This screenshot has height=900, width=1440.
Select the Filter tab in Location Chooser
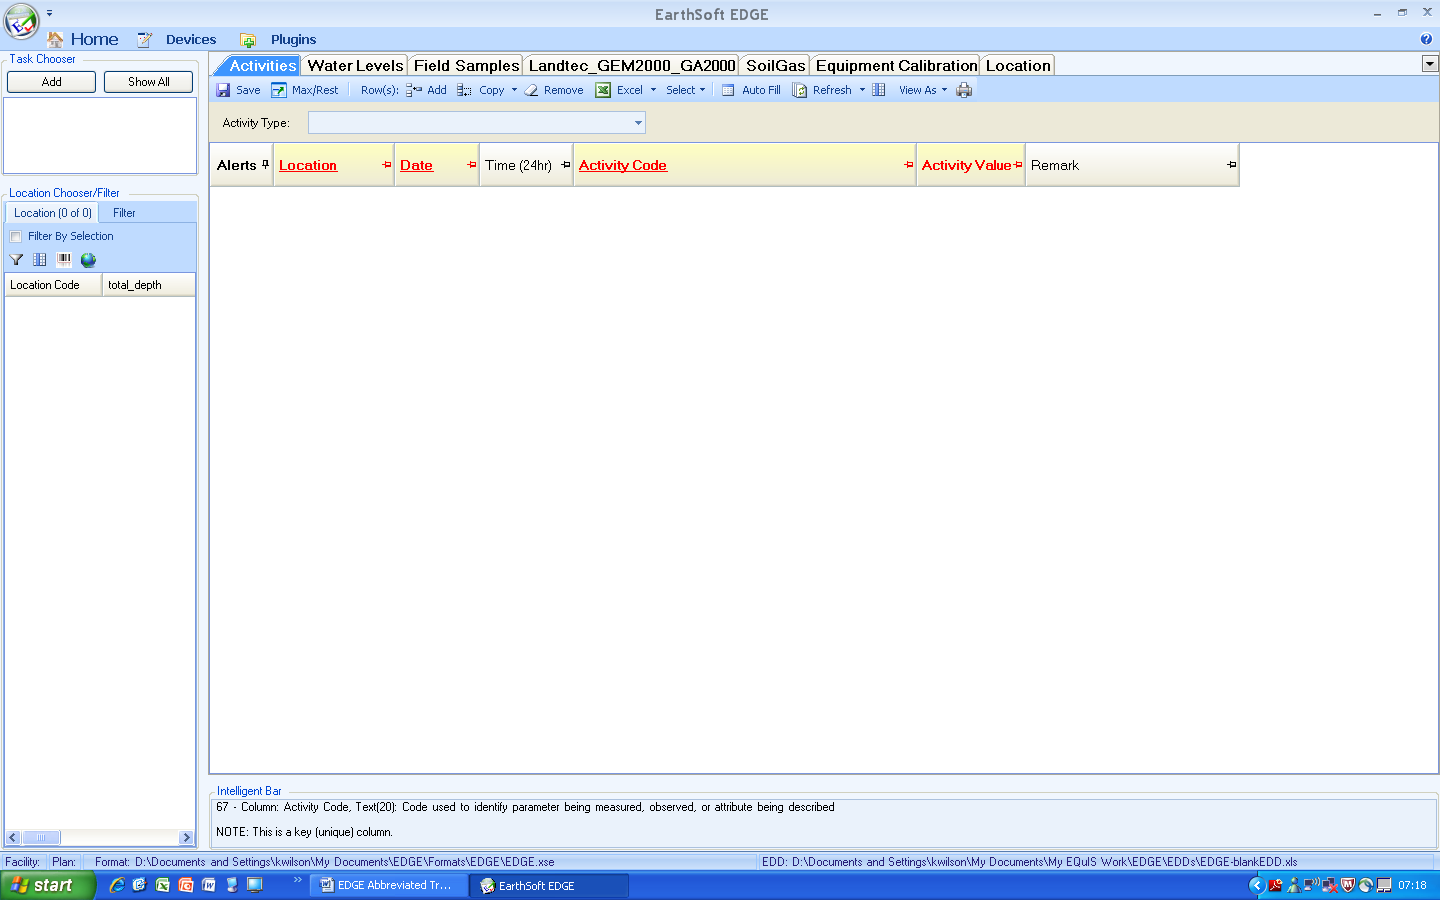124,213
